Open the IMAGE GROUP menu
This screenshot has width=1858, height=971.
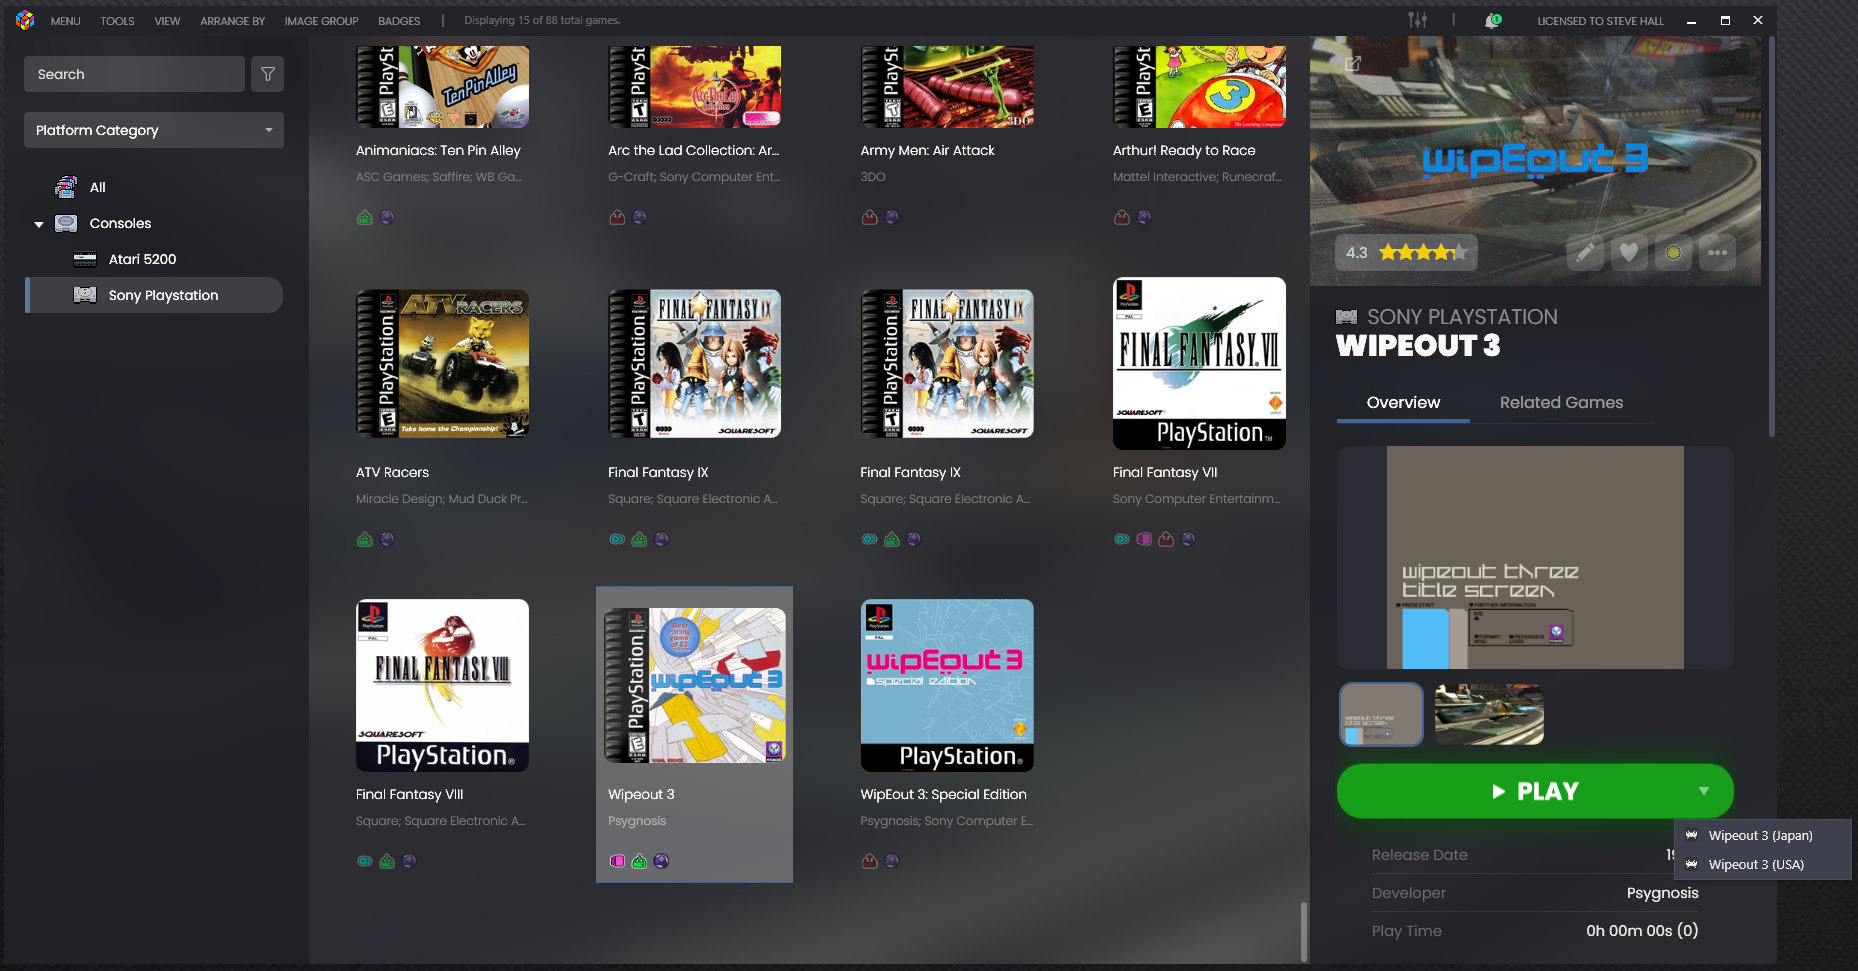coord(322,21)
